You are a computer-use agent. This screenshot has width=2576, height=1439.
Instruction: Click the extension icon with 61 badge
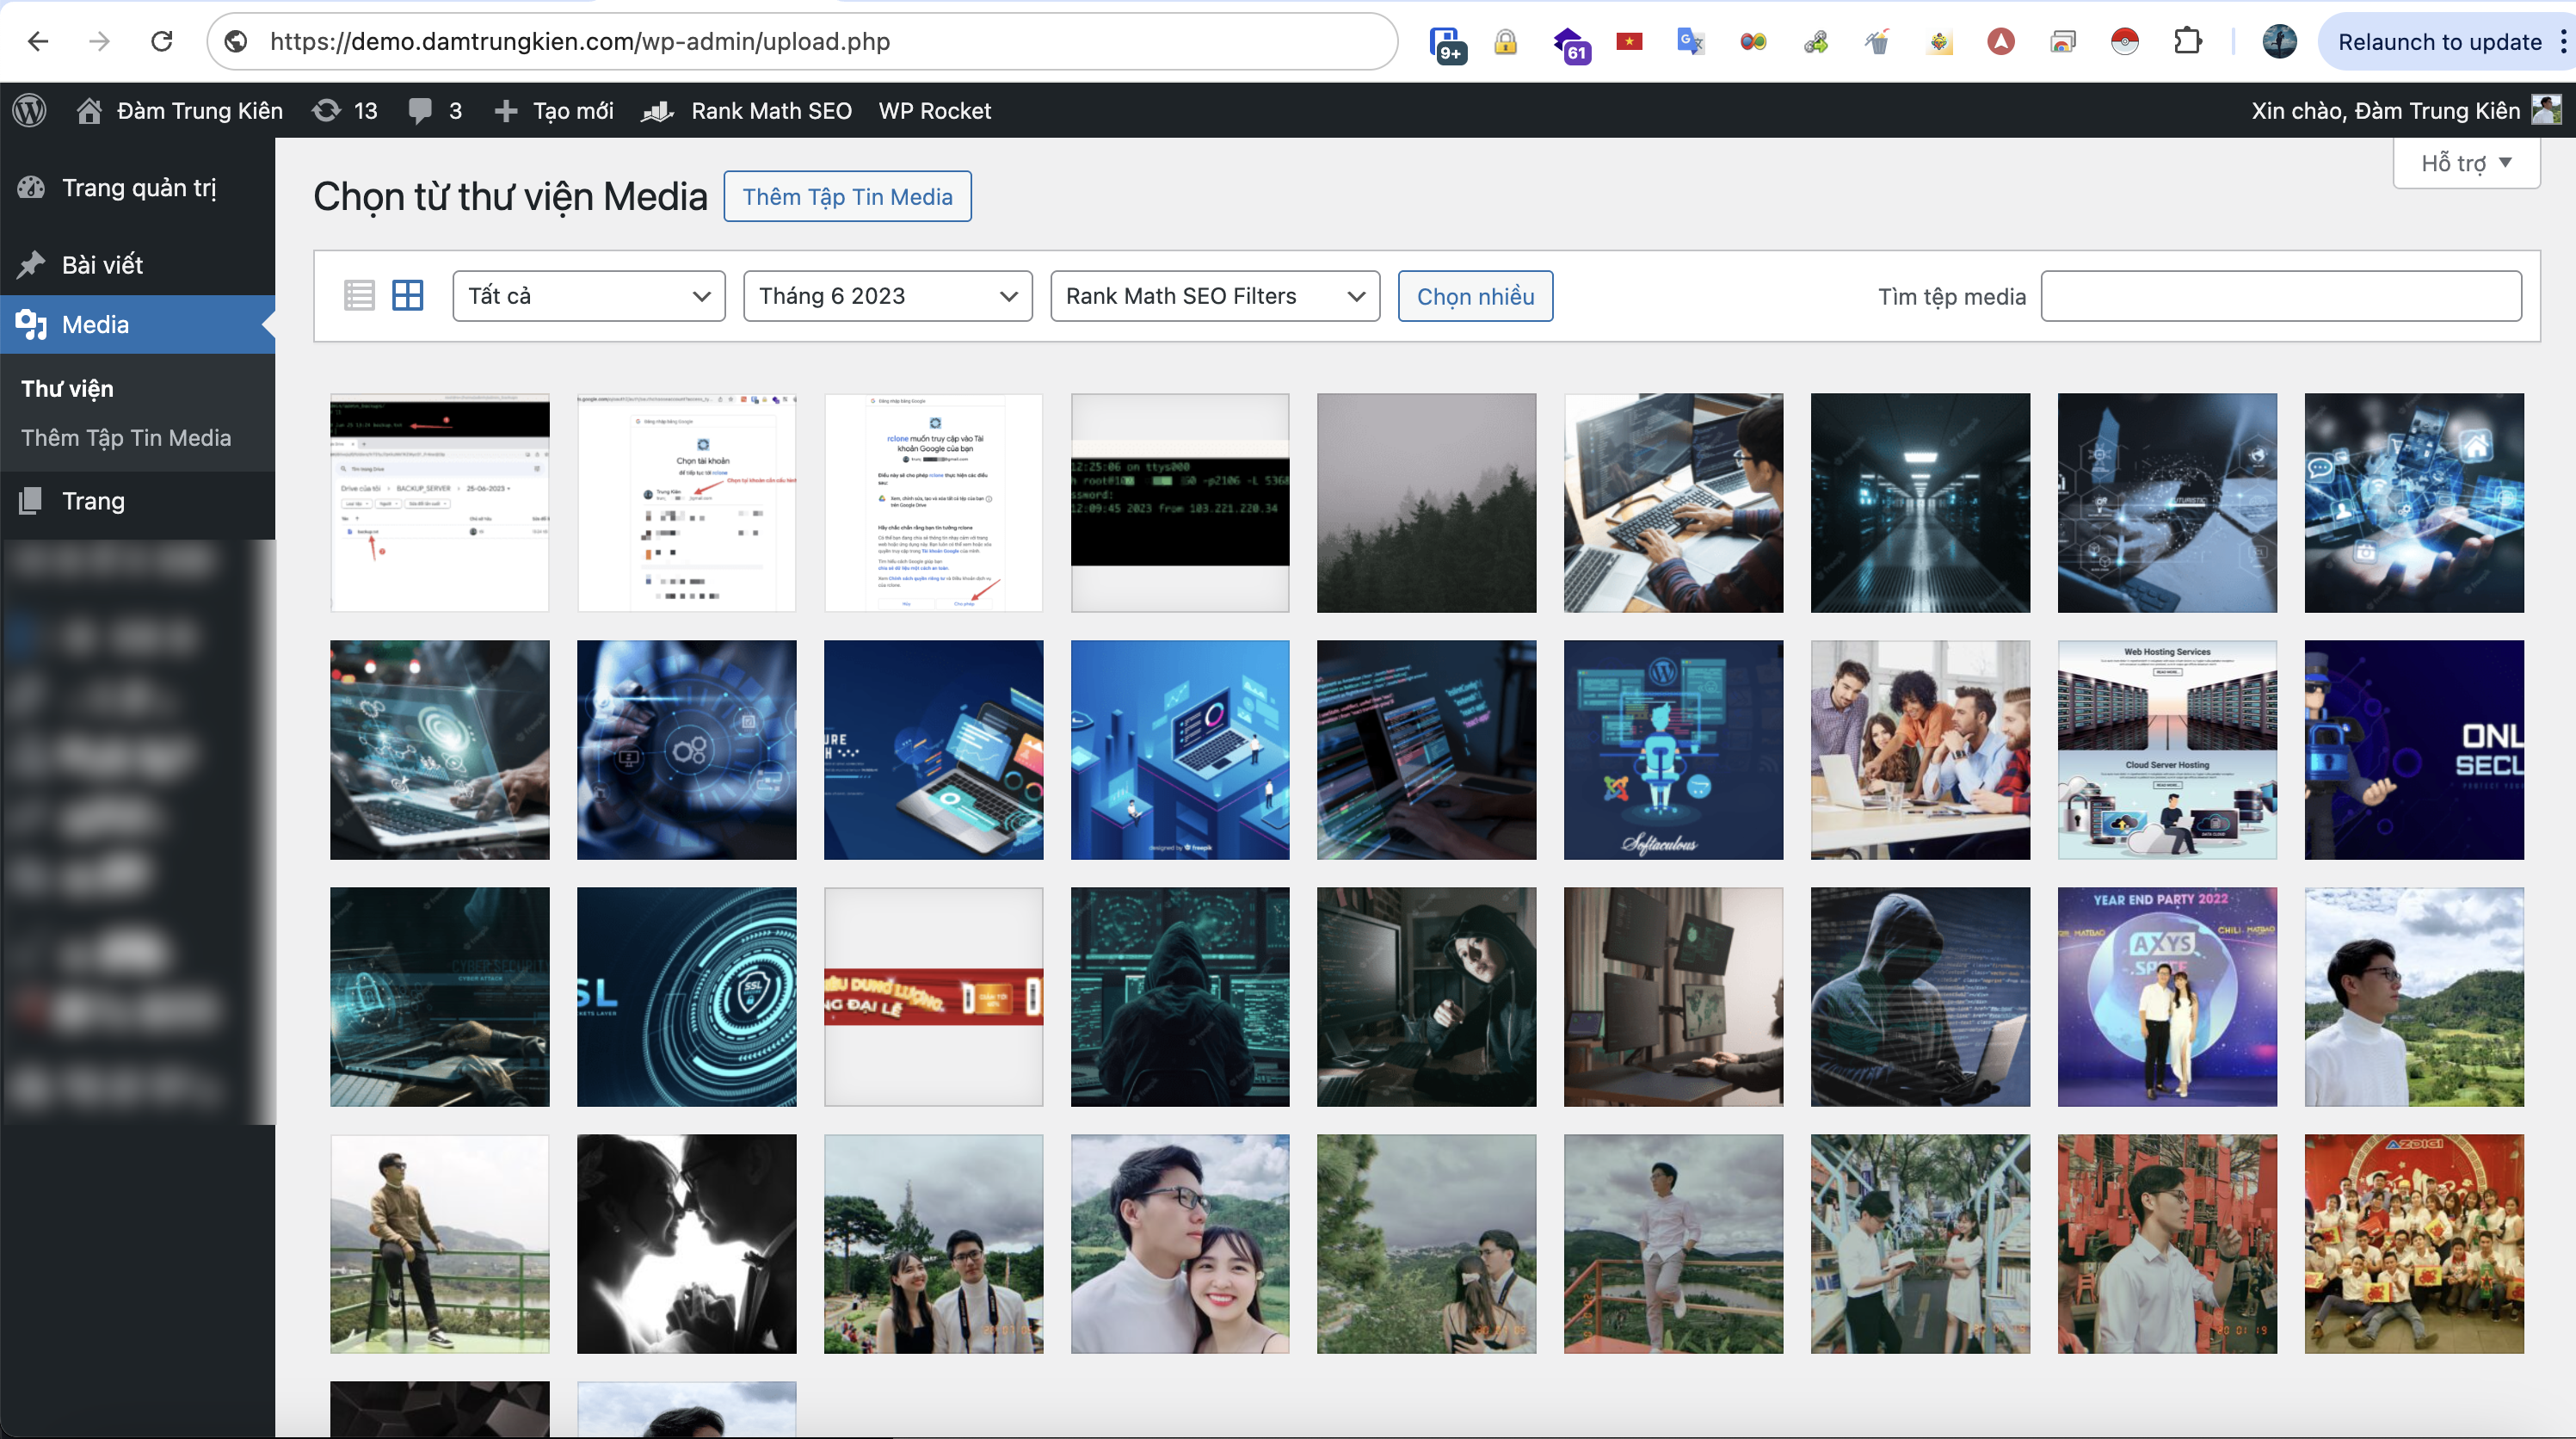(x=1570, y=43)
